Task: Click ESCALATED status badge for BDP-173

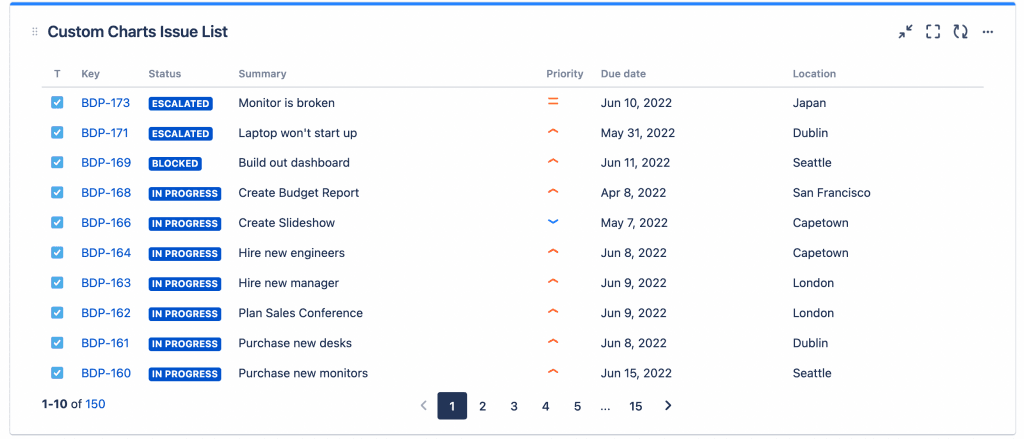Action: (181, 103)
